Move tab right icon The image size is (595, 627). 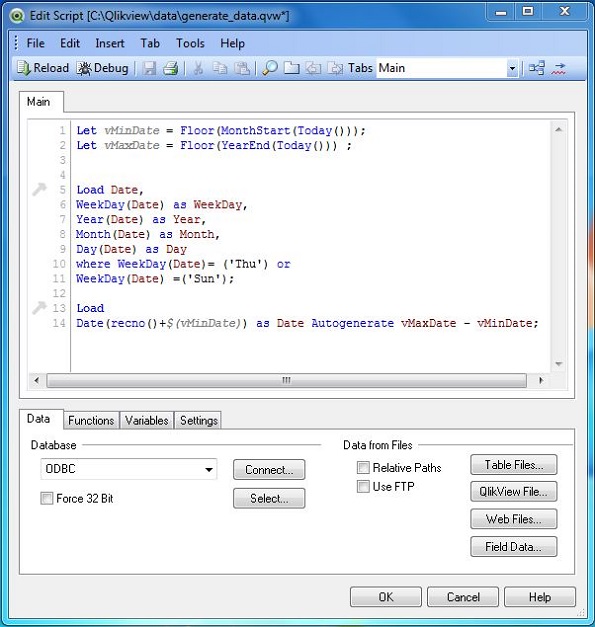(x=335, y=68)
